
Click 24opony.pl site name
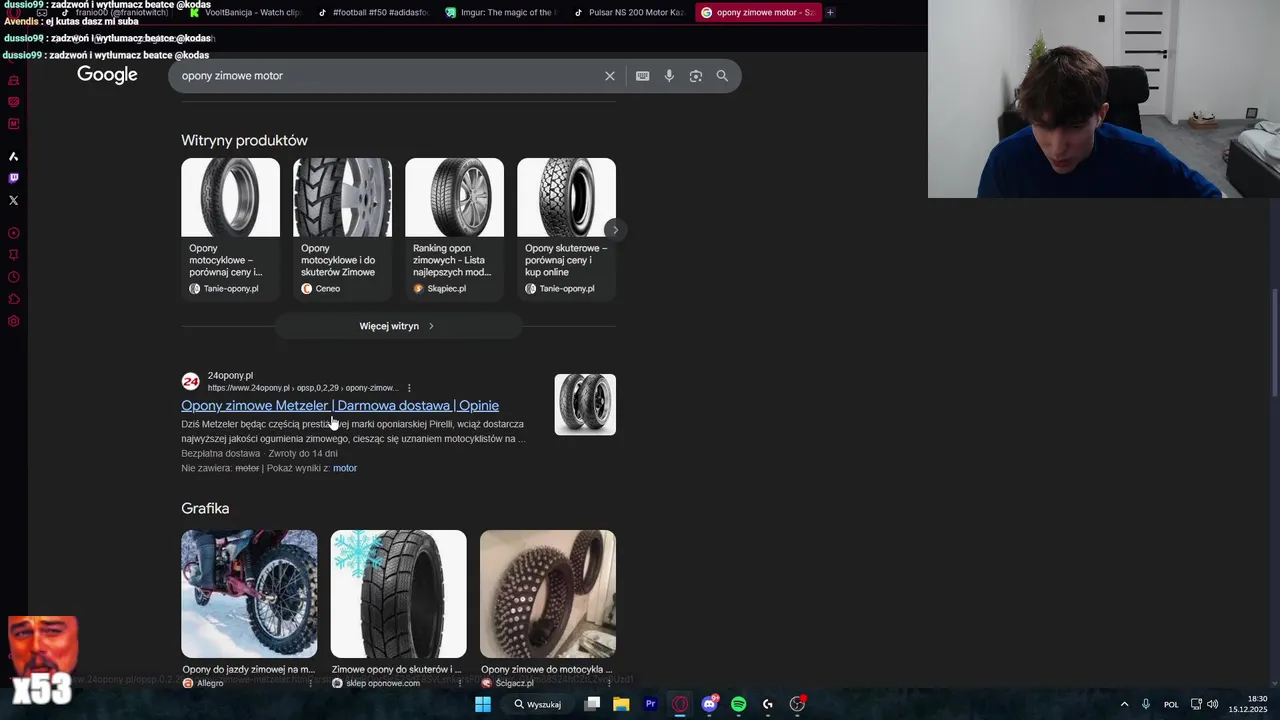[x=230, y=376]
